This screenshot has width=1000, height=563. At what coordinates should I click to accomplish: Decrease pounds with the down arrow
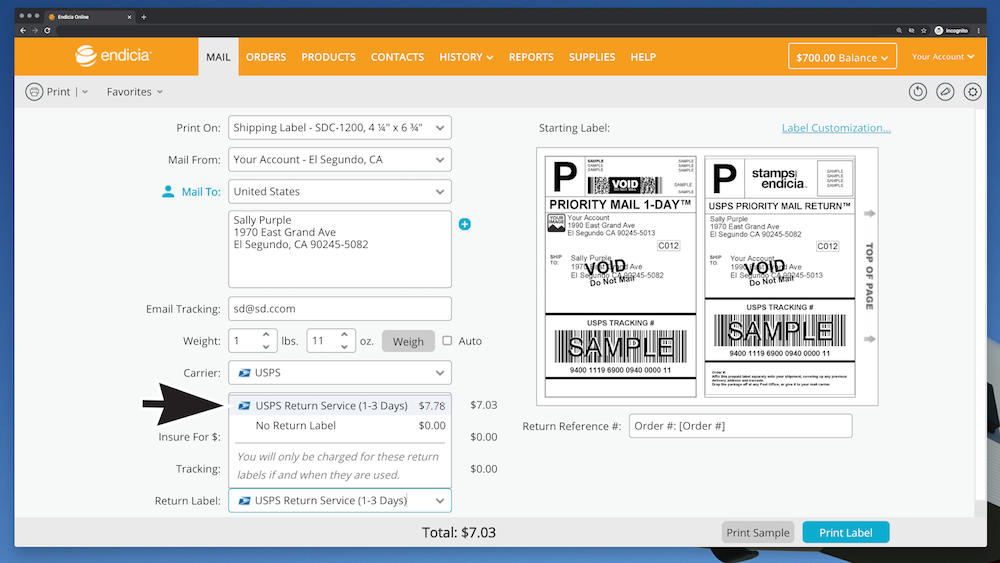click(x=266, y=347)
